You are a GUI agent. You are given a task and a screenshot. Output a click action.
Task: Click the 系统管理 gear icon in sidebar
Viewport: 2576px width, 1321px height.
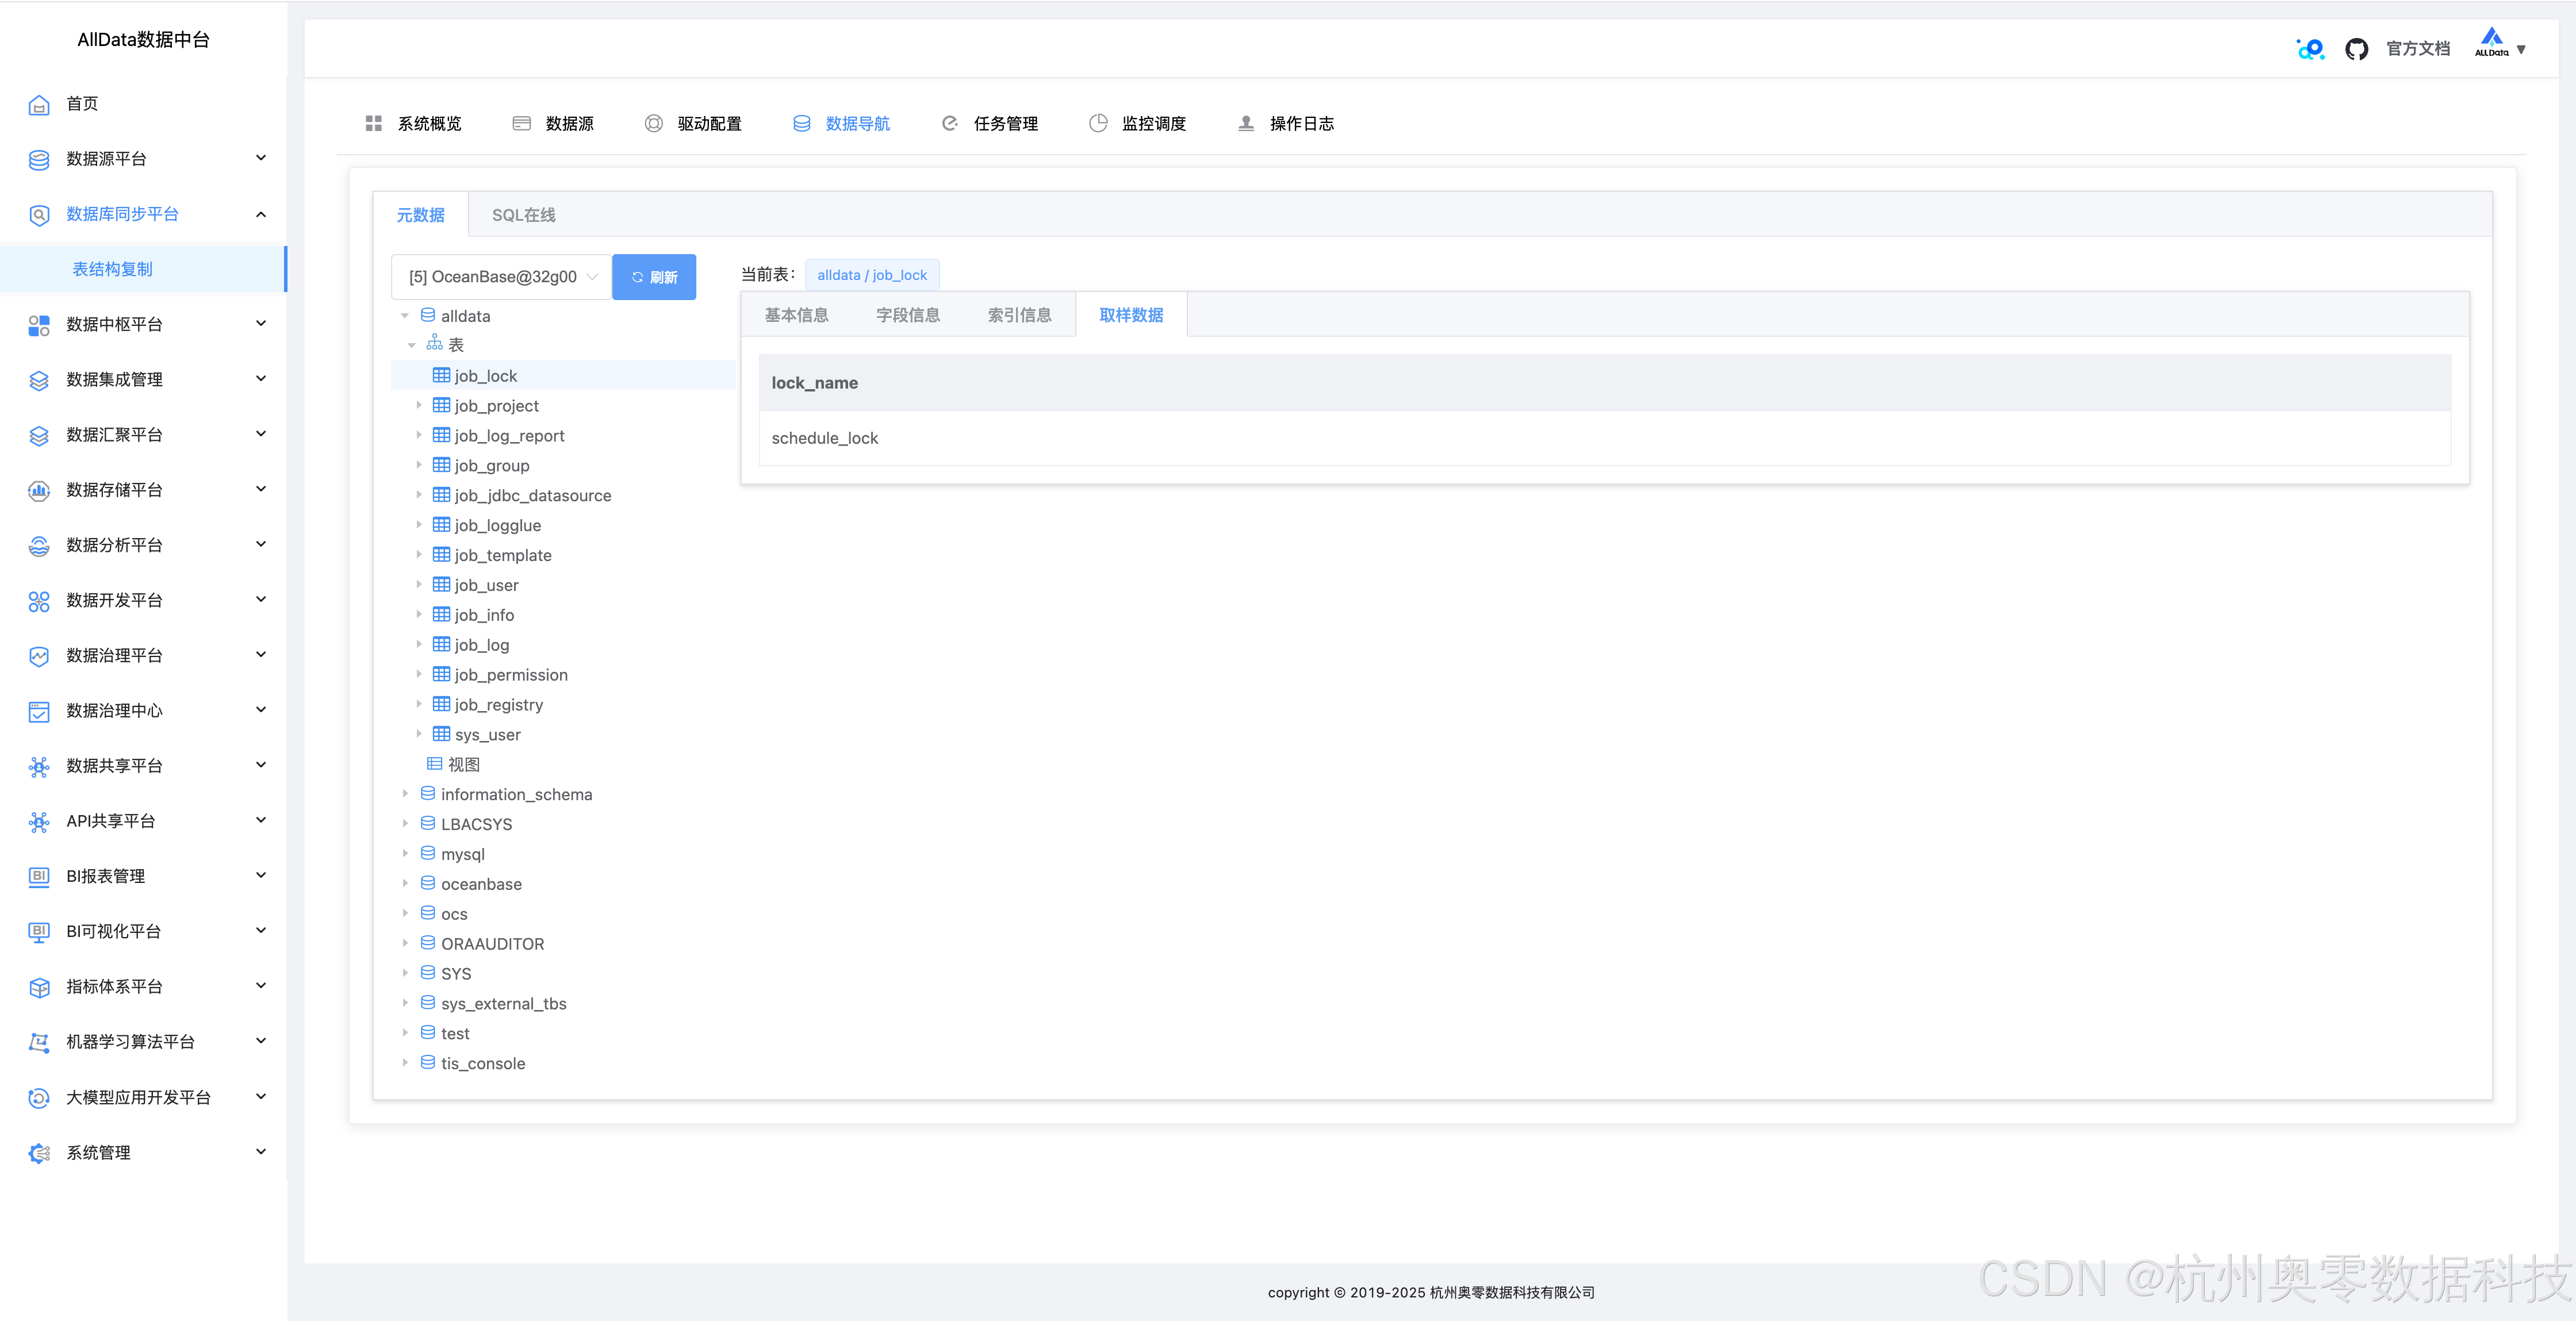(x=39, y=1153)
